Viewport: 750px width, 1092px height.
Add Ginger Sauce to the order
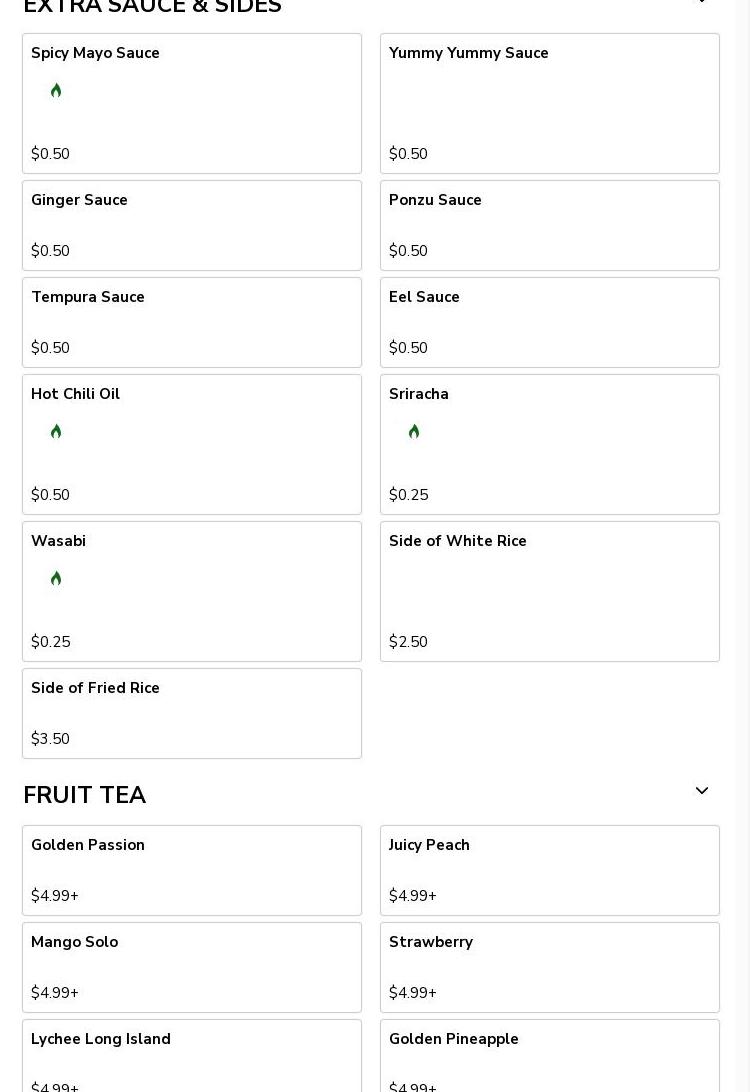pyautogui.click(x=191, y=225)
